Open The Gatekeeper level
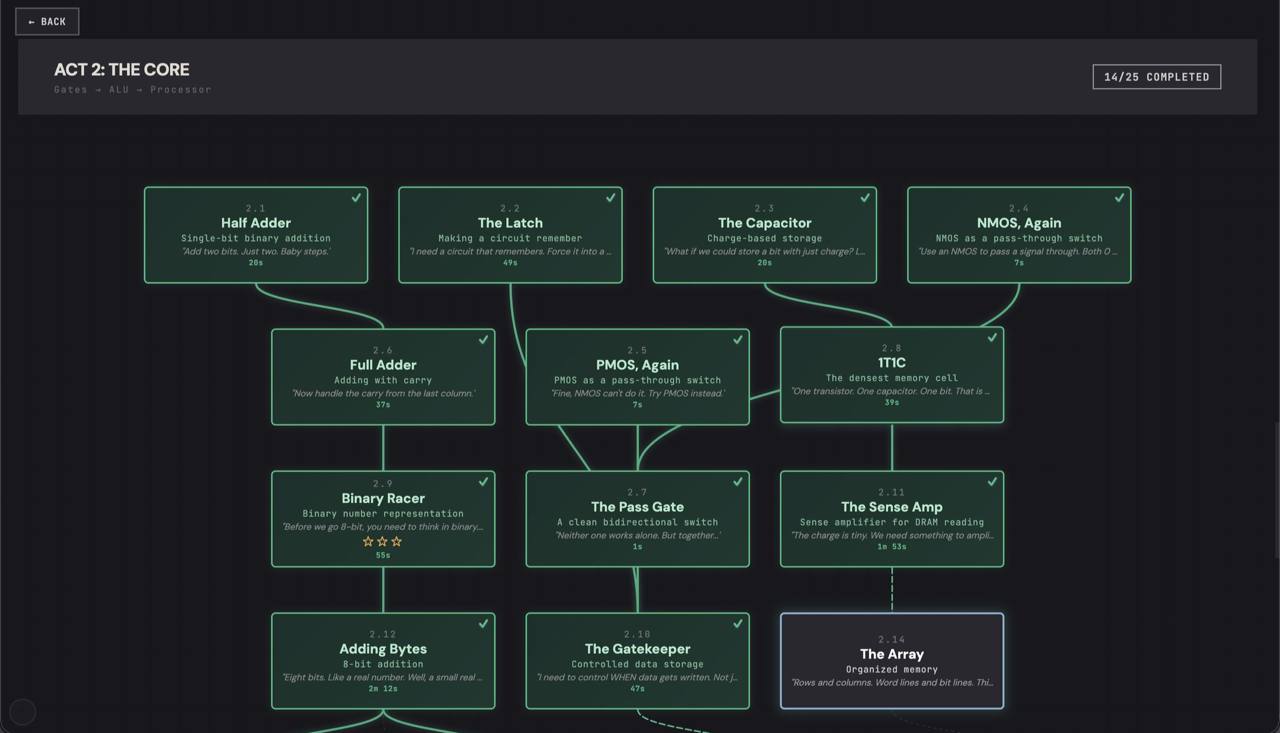This screenshot has width=1280, height=733. pos(637,661)
